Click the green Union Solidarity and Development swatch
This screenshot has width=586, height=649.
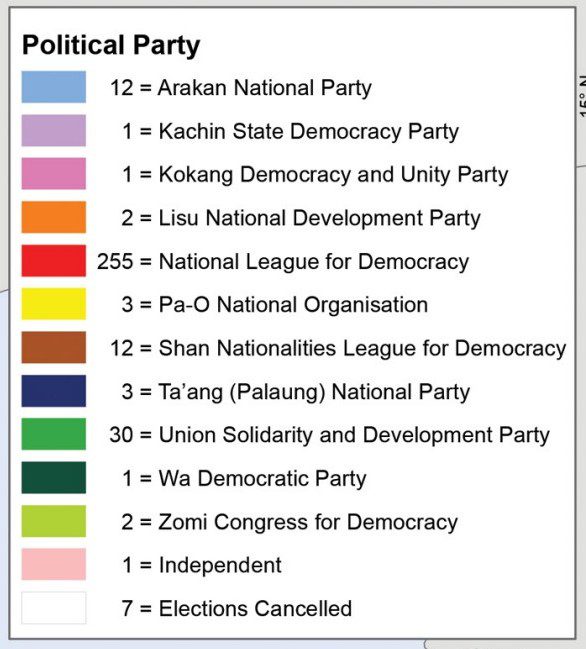point(54,434)
